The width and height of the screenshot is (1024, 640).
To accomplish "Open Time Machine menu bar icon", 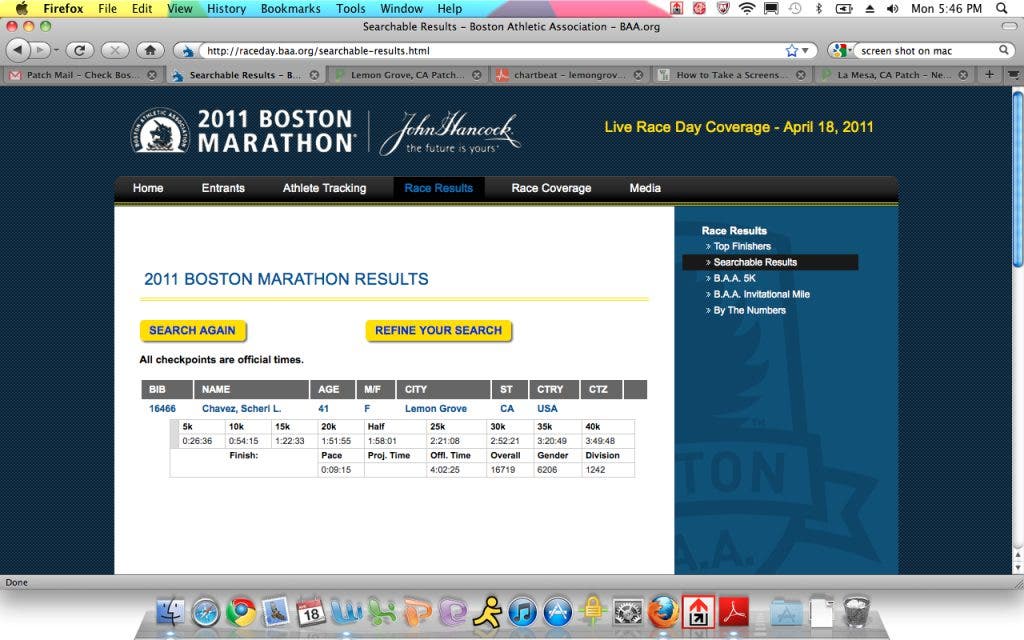I will point(795,8).
